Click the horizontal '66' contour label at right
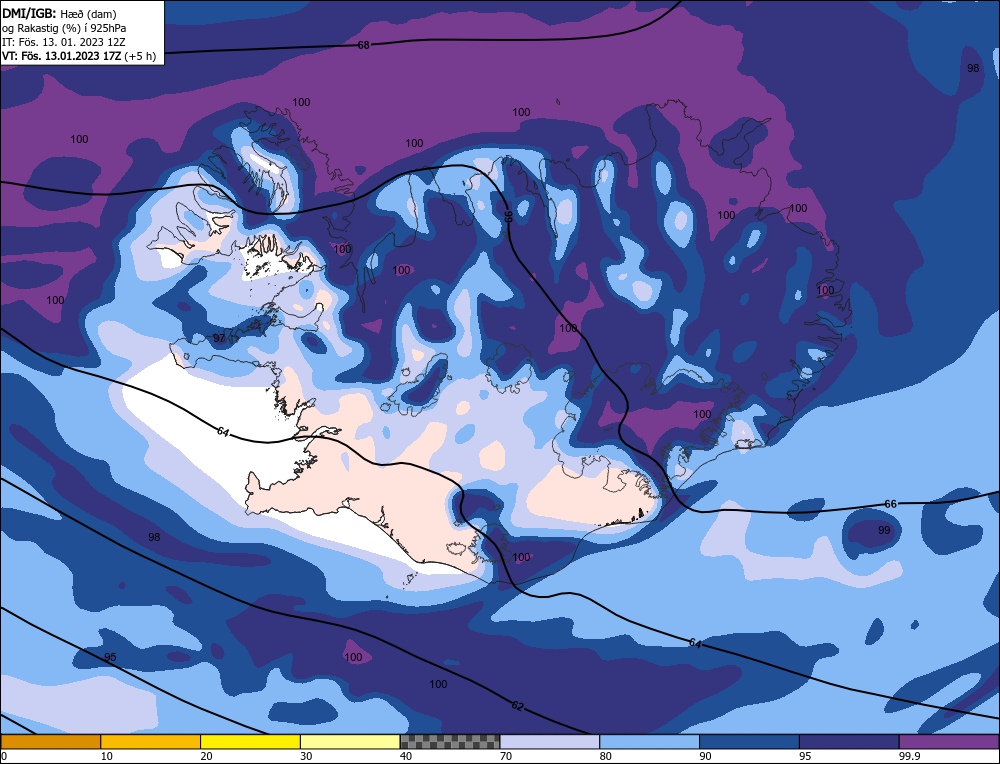The height and width of the screenshot is (764, 1000). tap(890, 504)
